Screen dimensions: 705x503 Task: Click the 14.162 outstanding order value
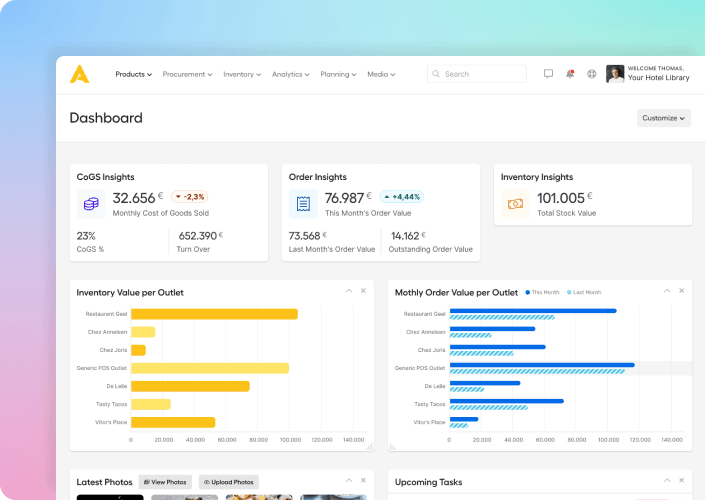click(405, 236)
